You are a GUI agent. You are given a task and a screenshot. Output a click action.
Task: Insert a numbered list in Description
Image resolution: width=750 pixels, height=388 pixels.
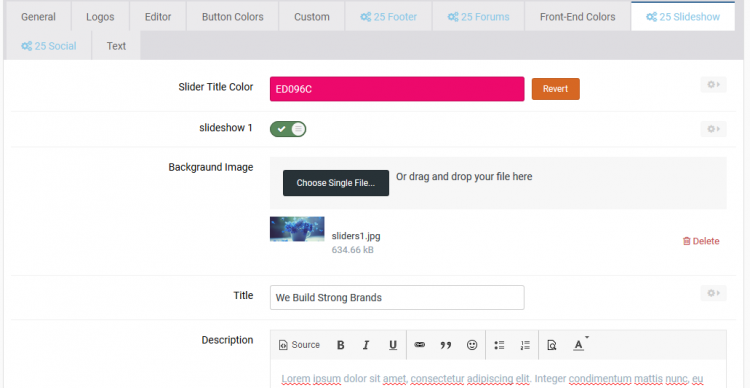point(525,345)
